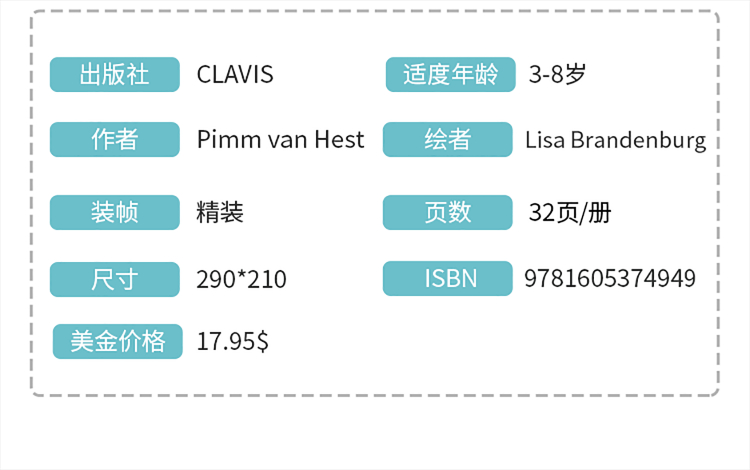The height and width of the screenshot is (470, 750).
Task: Select the 美金价格 label tag
Action: [118, 341]
